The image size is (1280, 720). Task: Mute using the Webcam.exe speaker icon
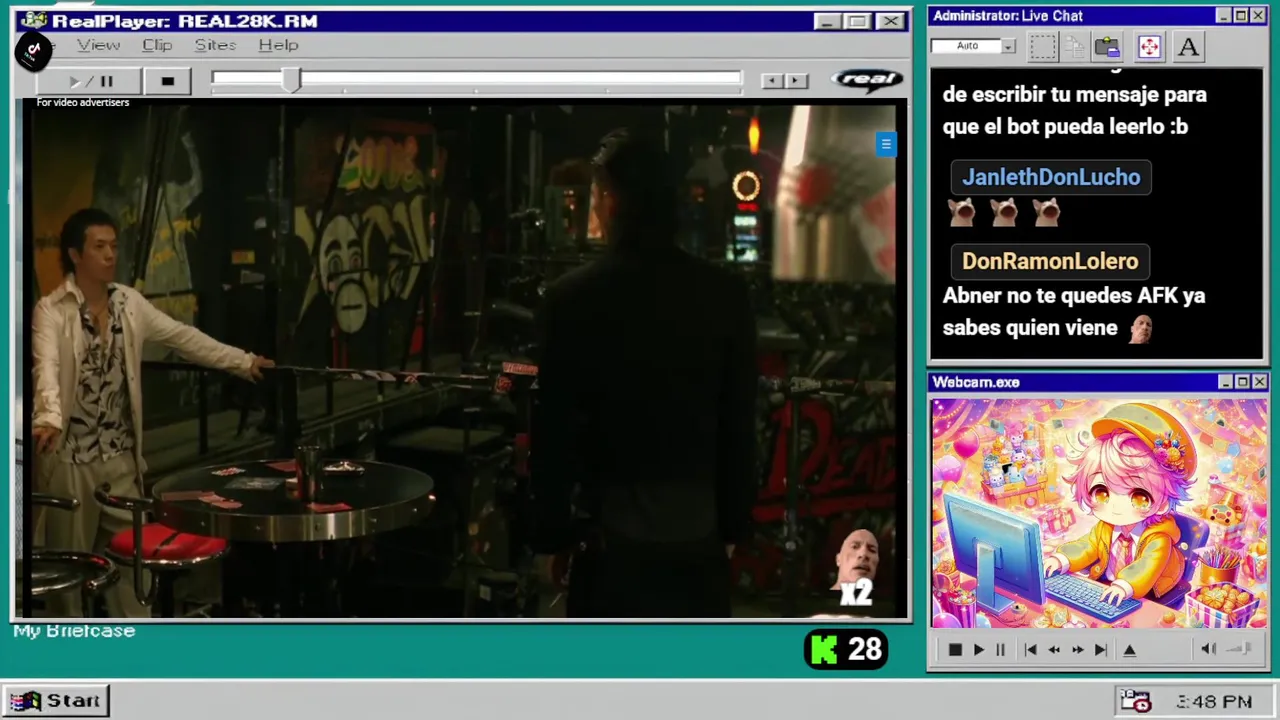1208,649
